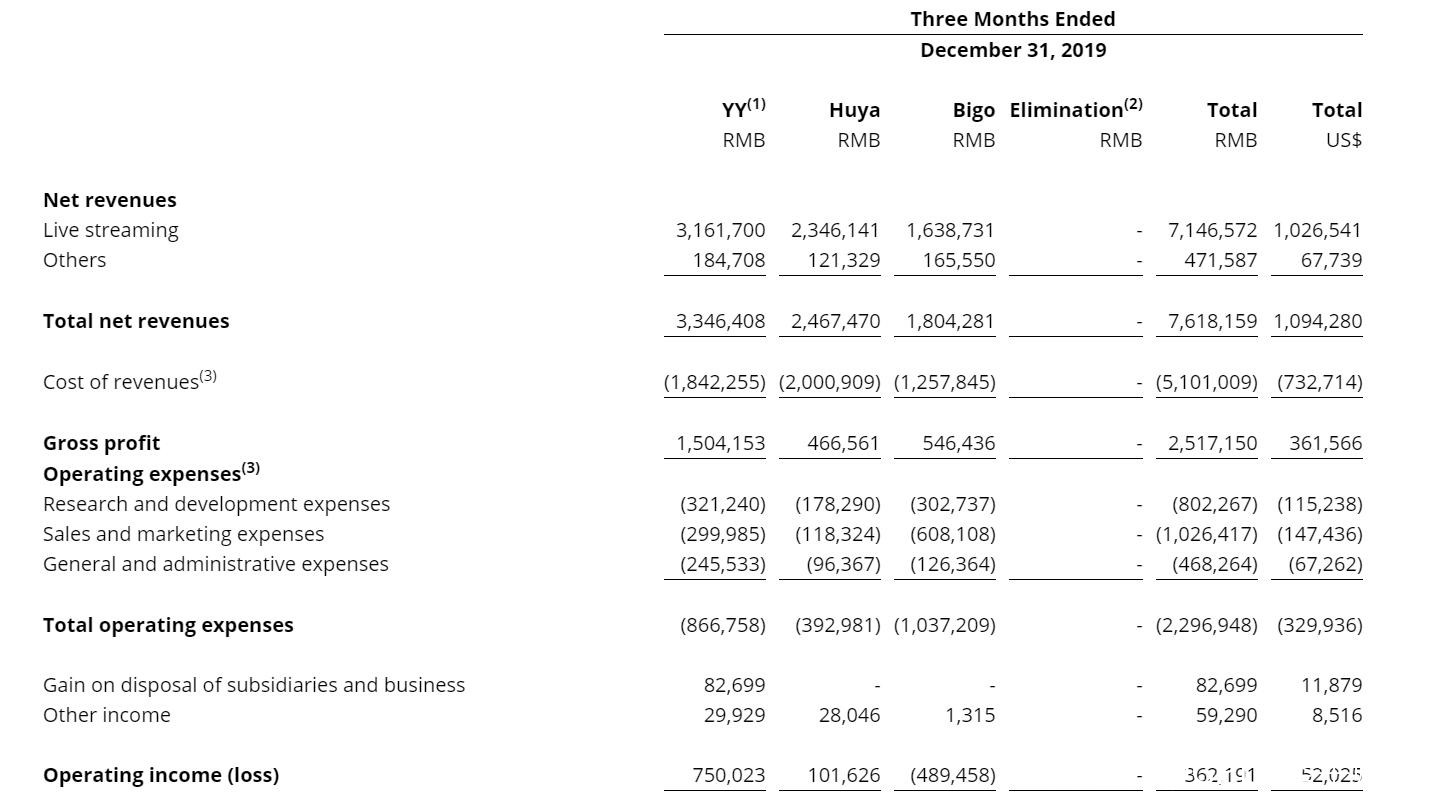Select the "US$" currency header
The width and height of the screenshot is (1436, 805).
[x=1342, y=140]
